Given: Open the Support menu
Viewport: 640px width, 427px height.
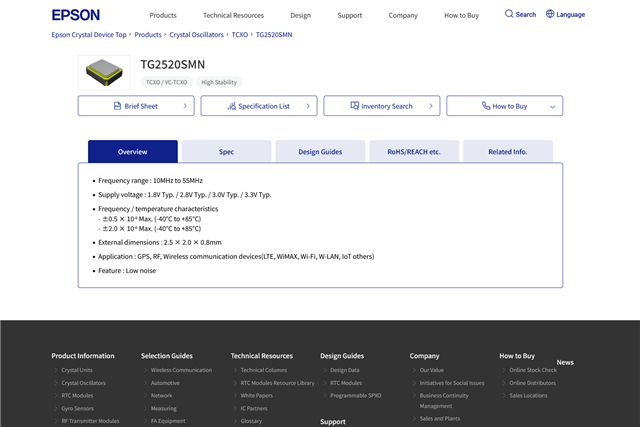Looking at the screenshot, I should 350,16.
